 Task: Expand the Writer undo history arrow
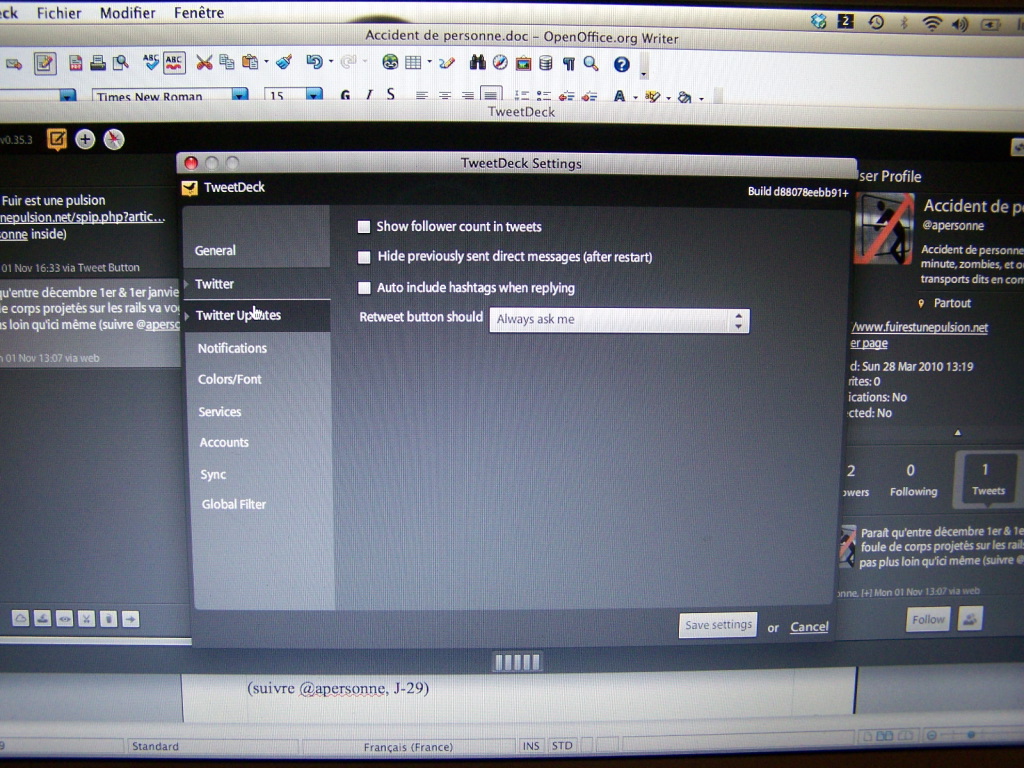click(x=331, y=62)
